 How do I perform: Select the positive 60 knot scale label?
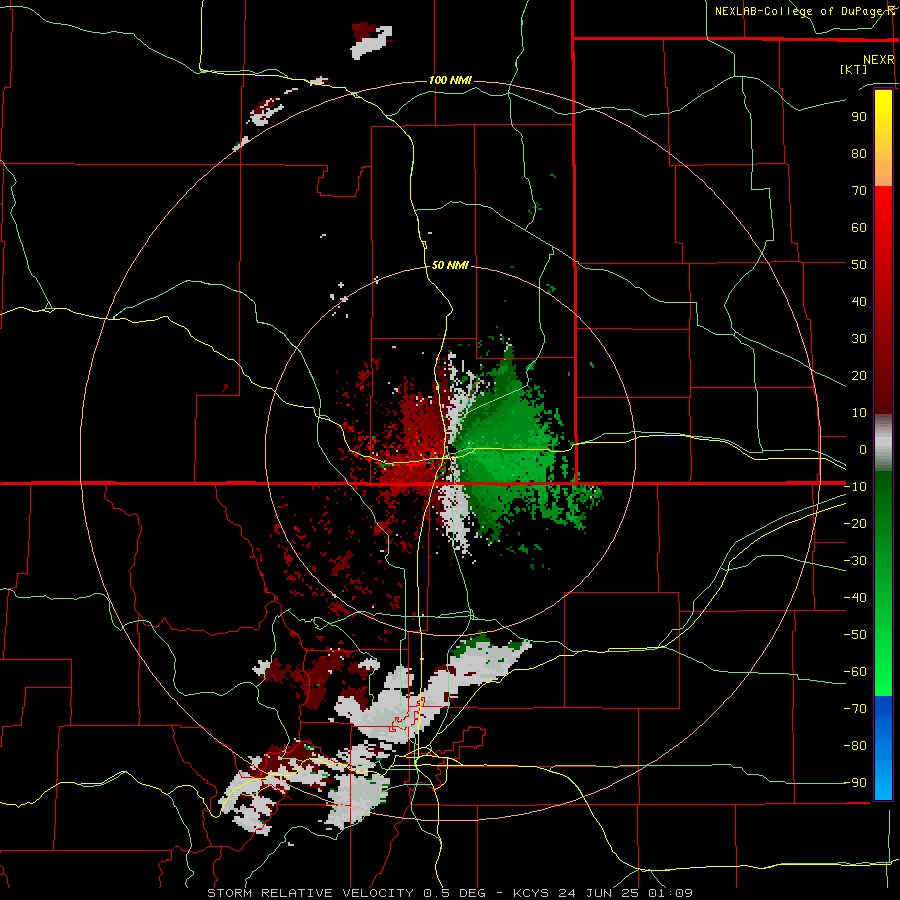coord(859,228)
